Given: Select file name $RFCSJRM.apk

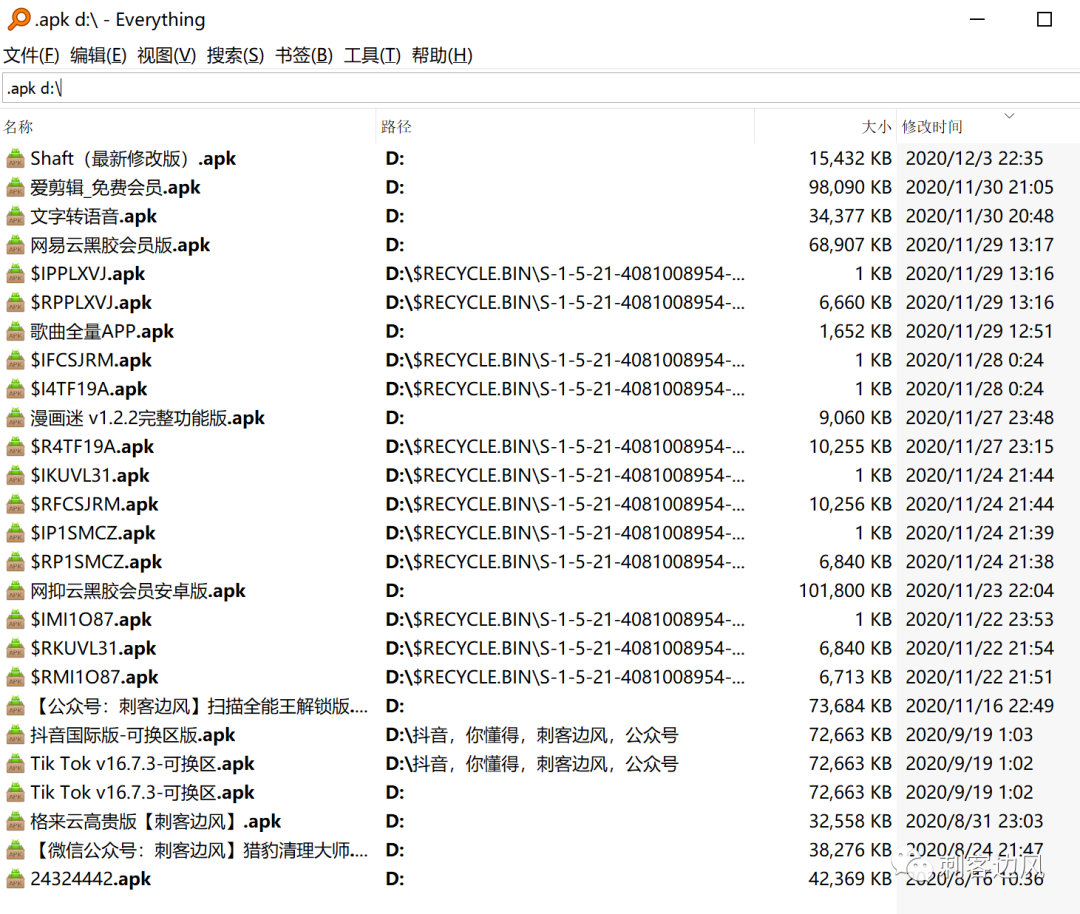Looking at the screenshot, I should 94,505.
